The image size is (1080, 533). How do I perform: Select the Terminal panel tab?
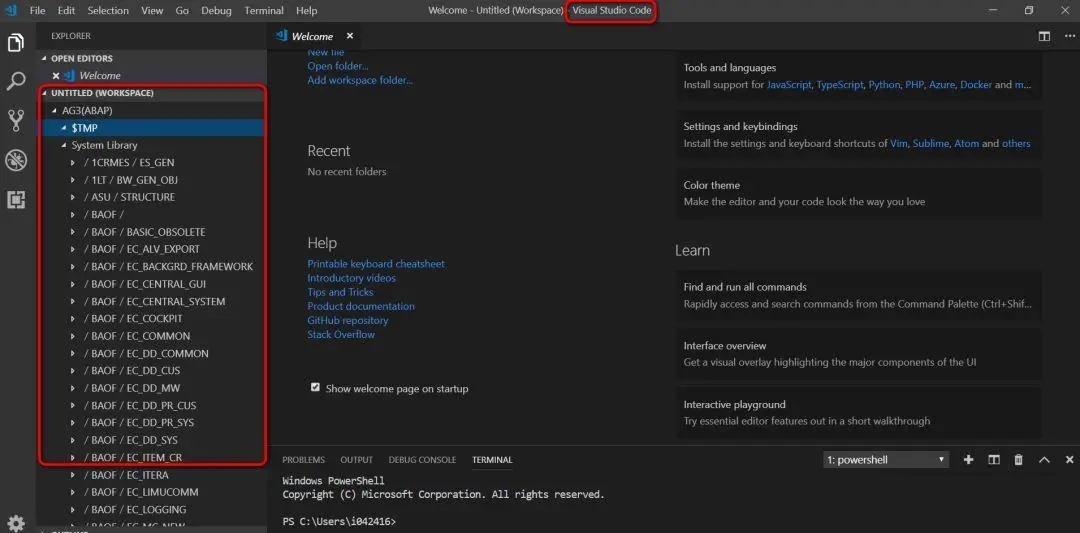(x=492, y=460)
